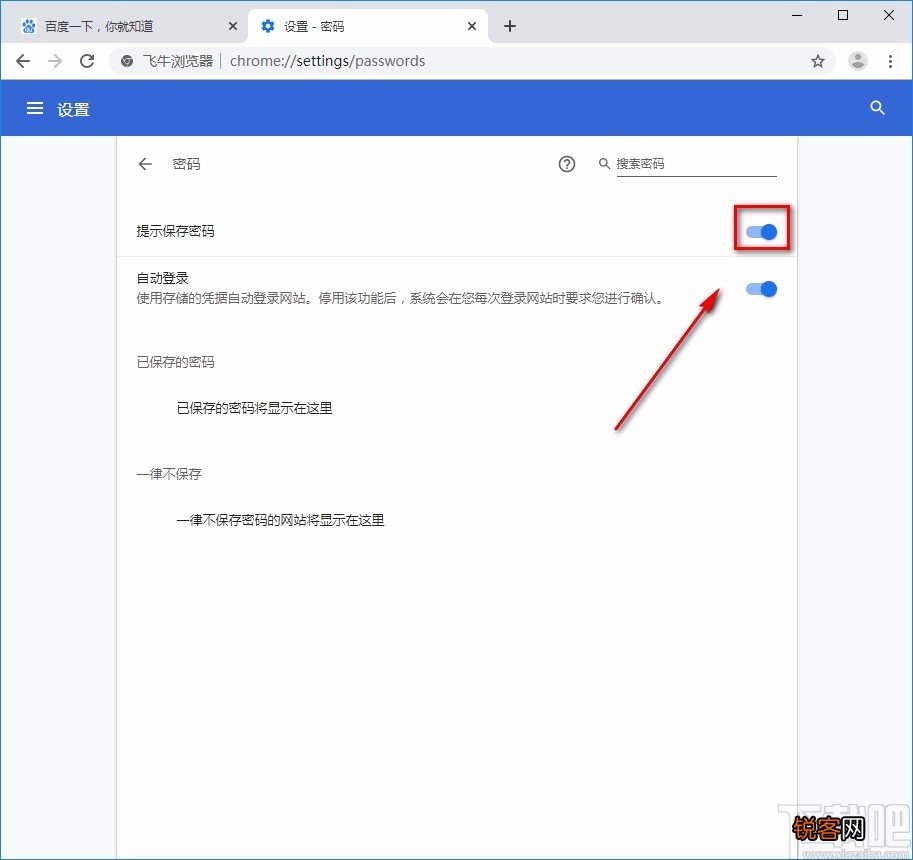Click the 搜索密码 search input field

click(x=690, y=164)
